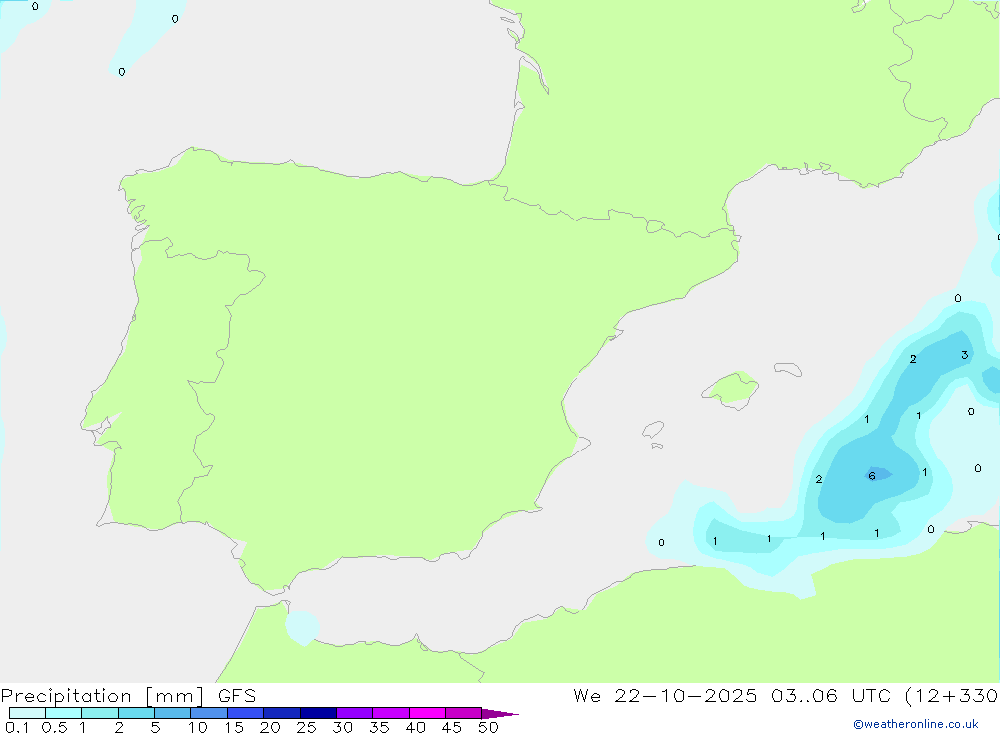Click the '3' precipitation value on the map
1000x733 pixels.
pos(965,355)
